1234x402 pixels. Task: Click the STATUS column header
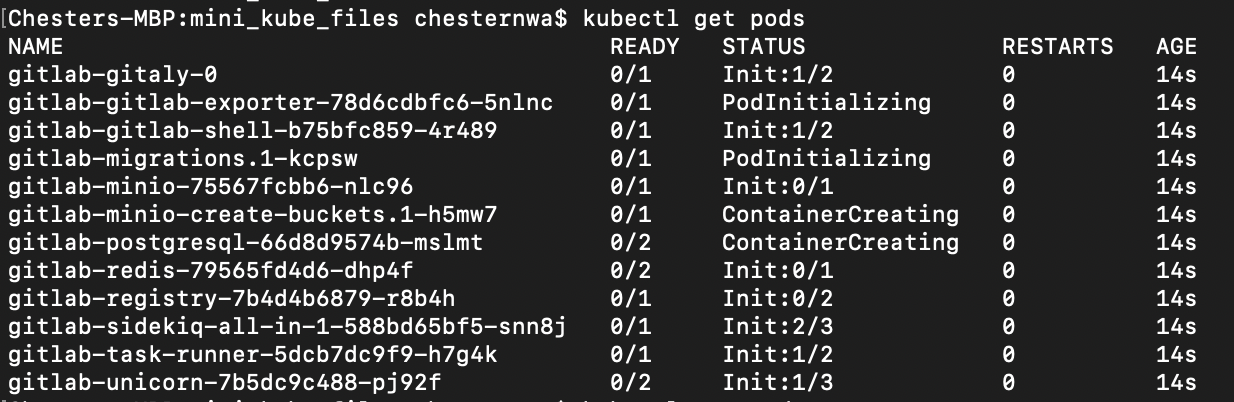point(764,47)
